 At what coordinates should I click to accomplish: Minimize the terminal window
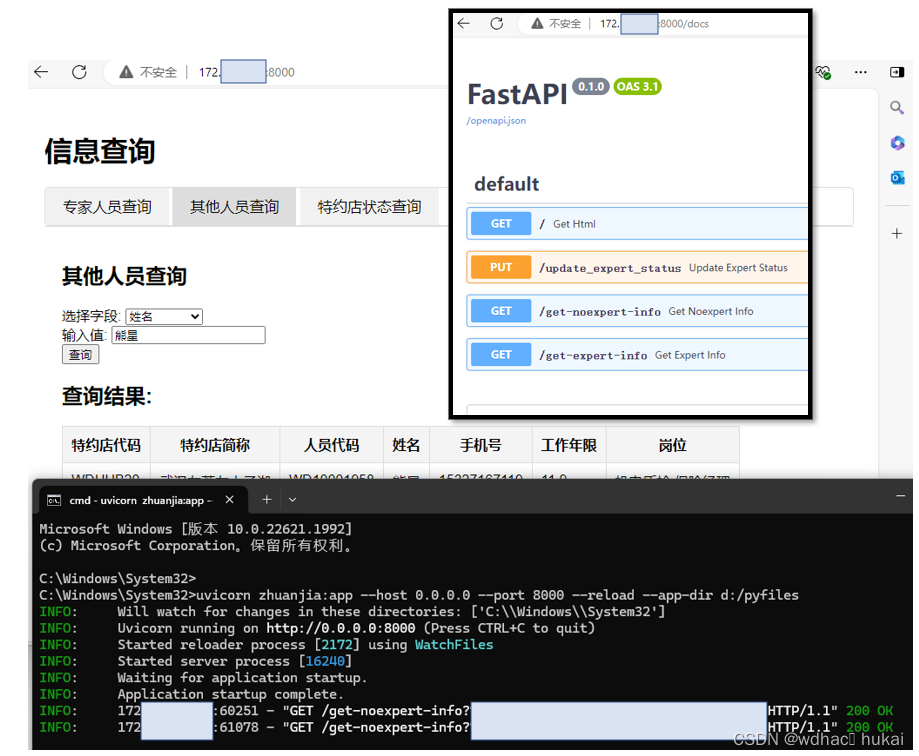[x=900, y=496]
